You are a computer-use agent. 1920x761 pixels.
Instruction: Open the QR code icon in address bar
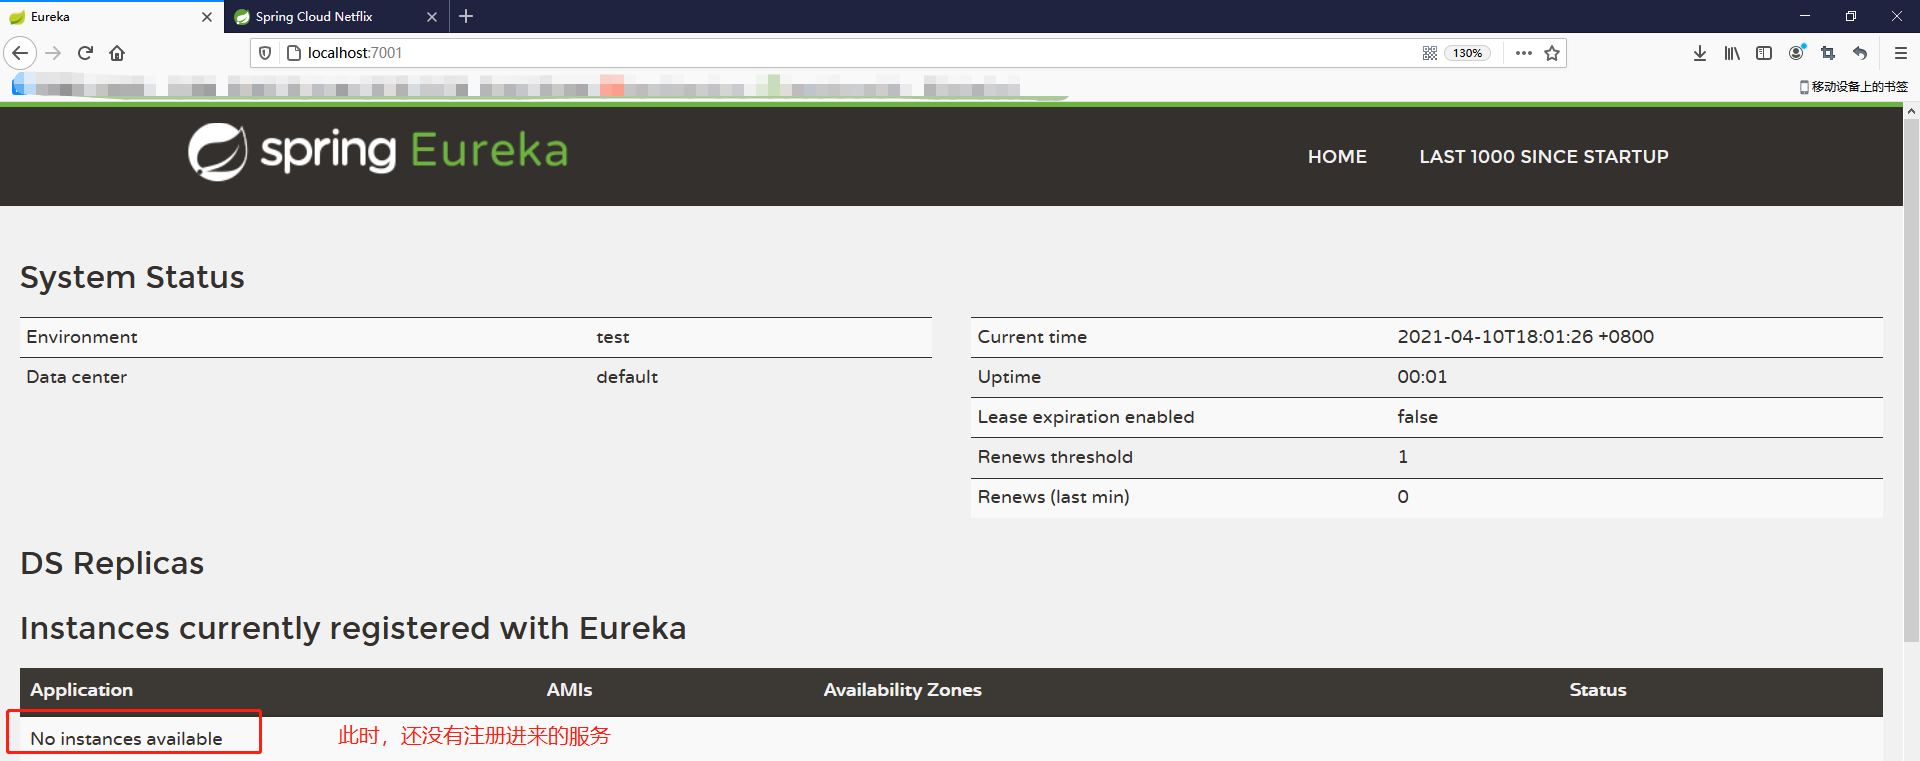1430,53
